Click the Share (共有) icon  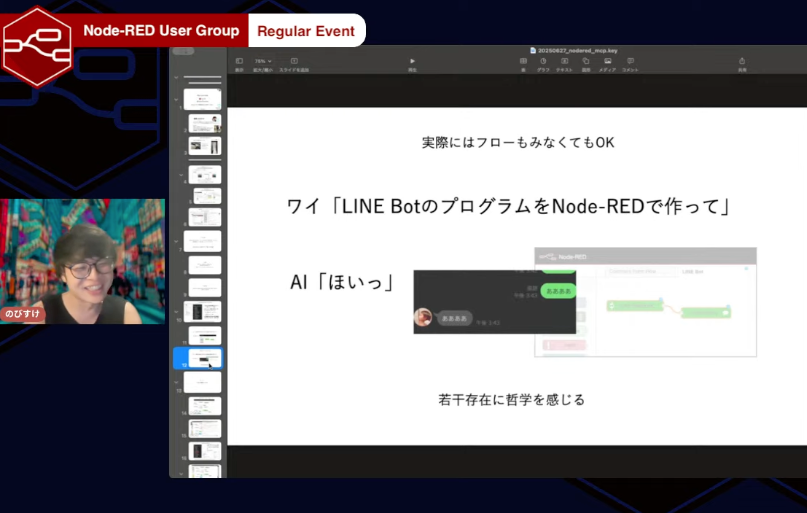(x=742, y=64)
